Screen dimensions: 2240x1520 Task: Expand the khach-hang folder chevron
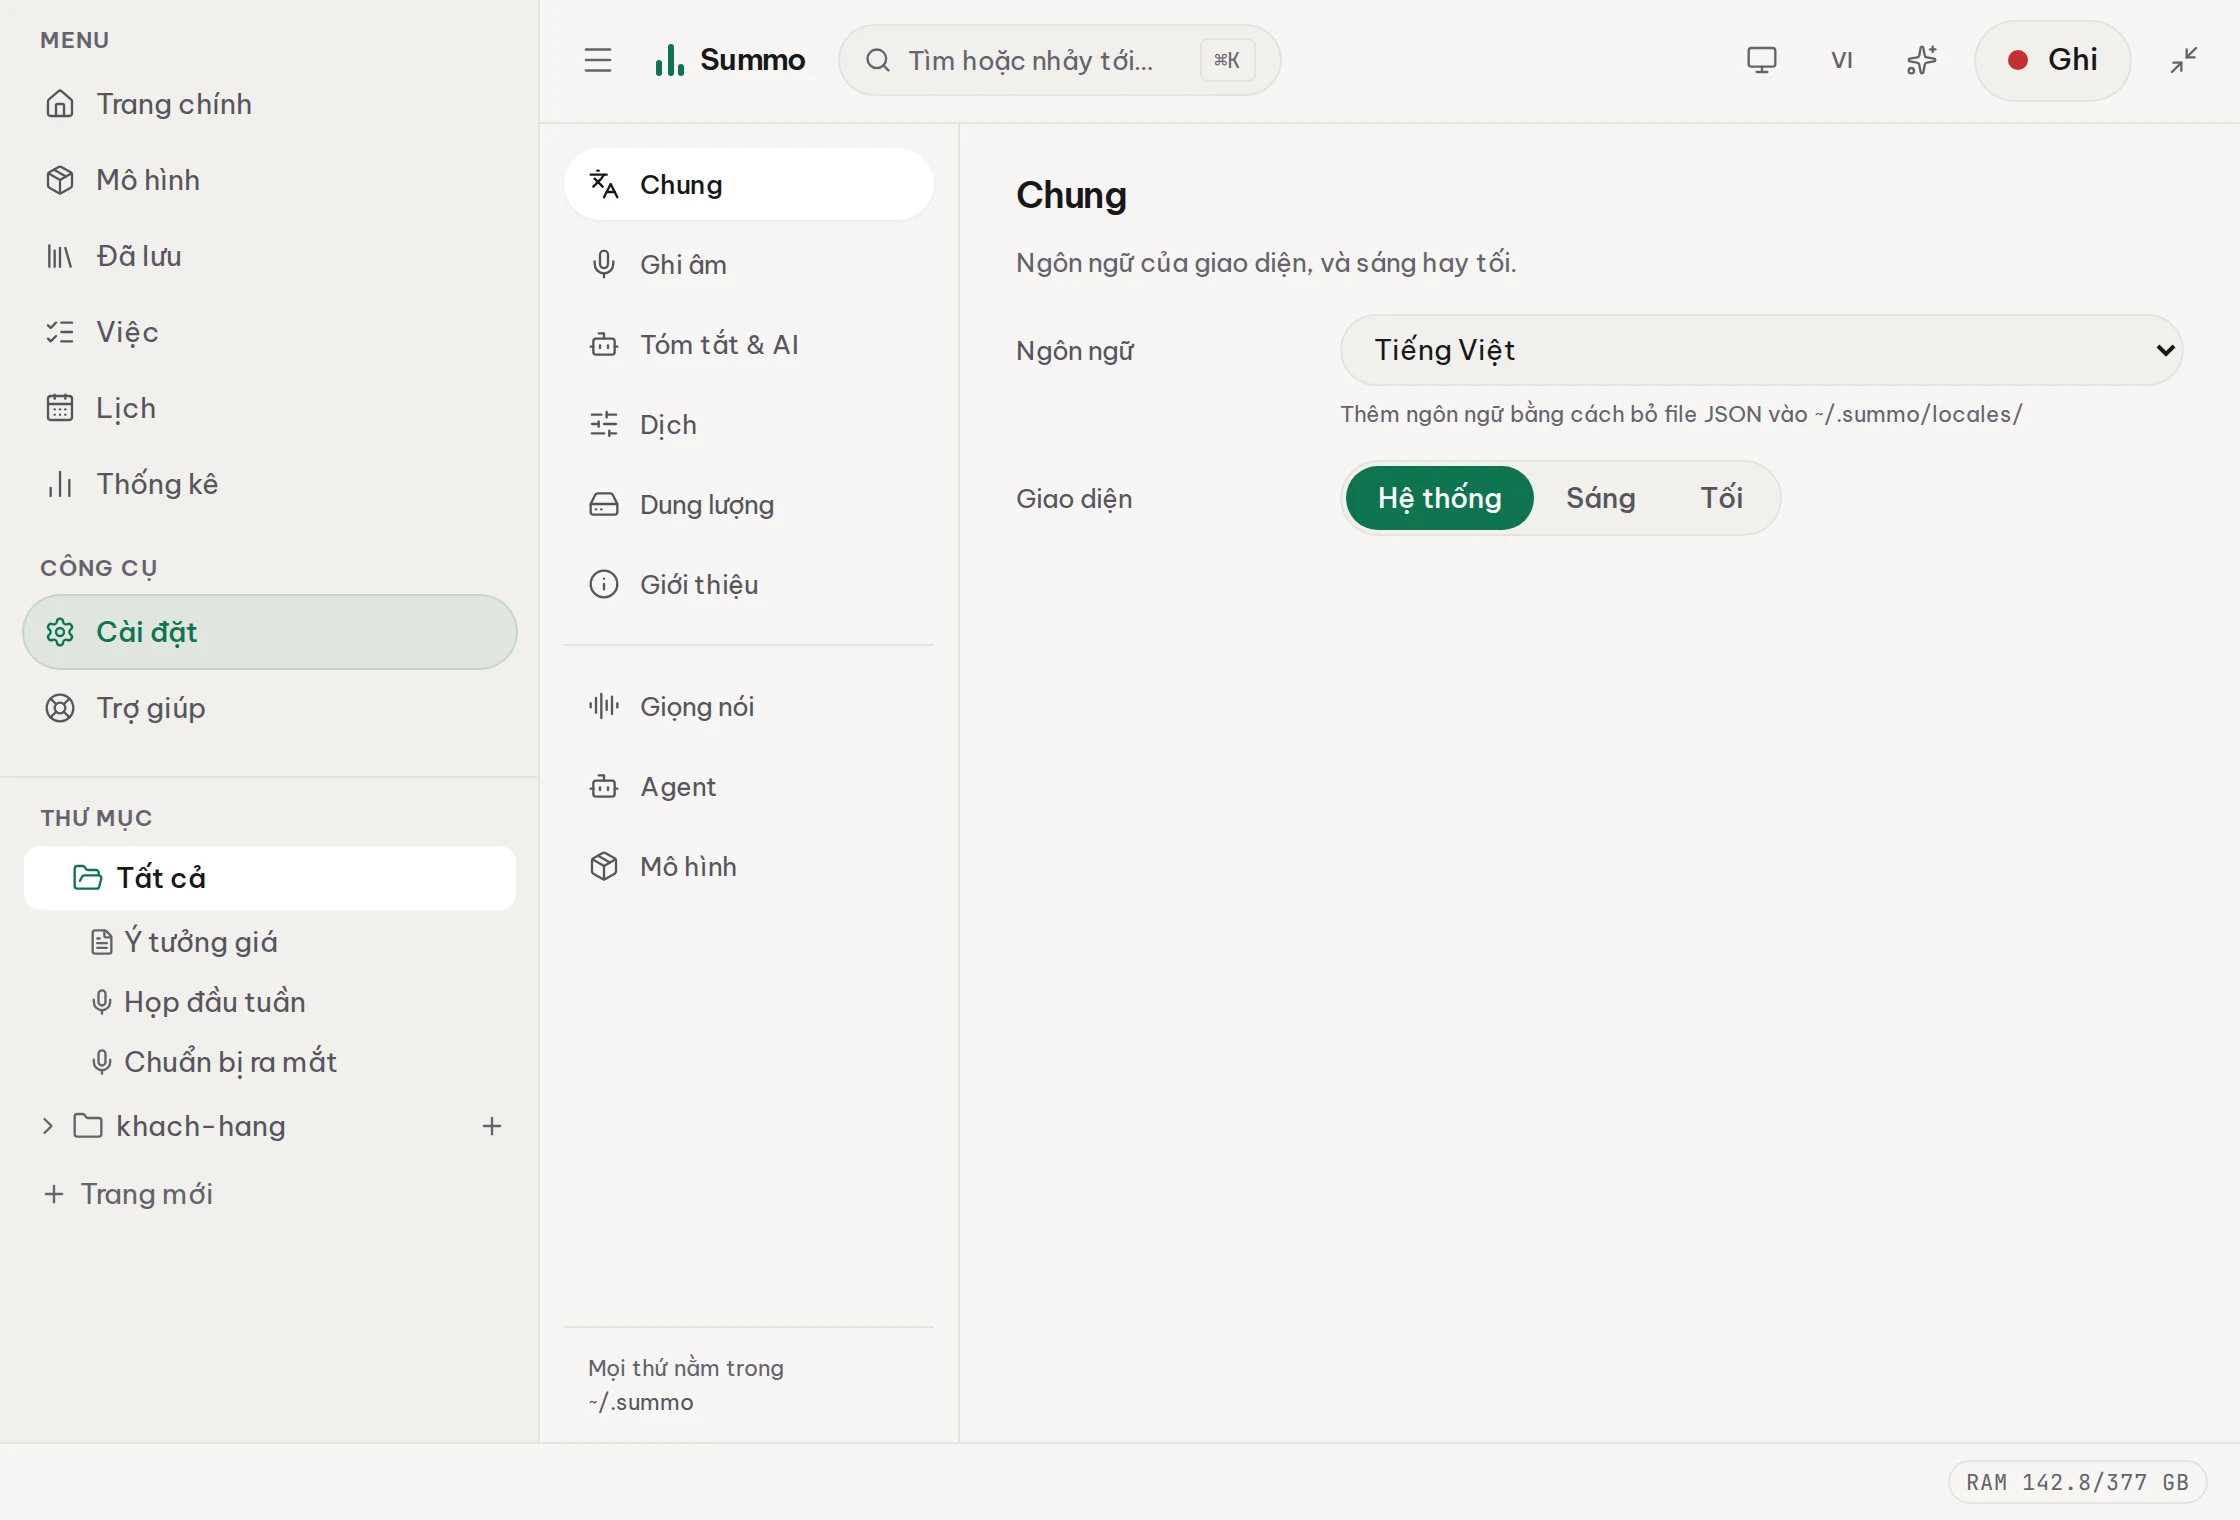(48, 1126)
